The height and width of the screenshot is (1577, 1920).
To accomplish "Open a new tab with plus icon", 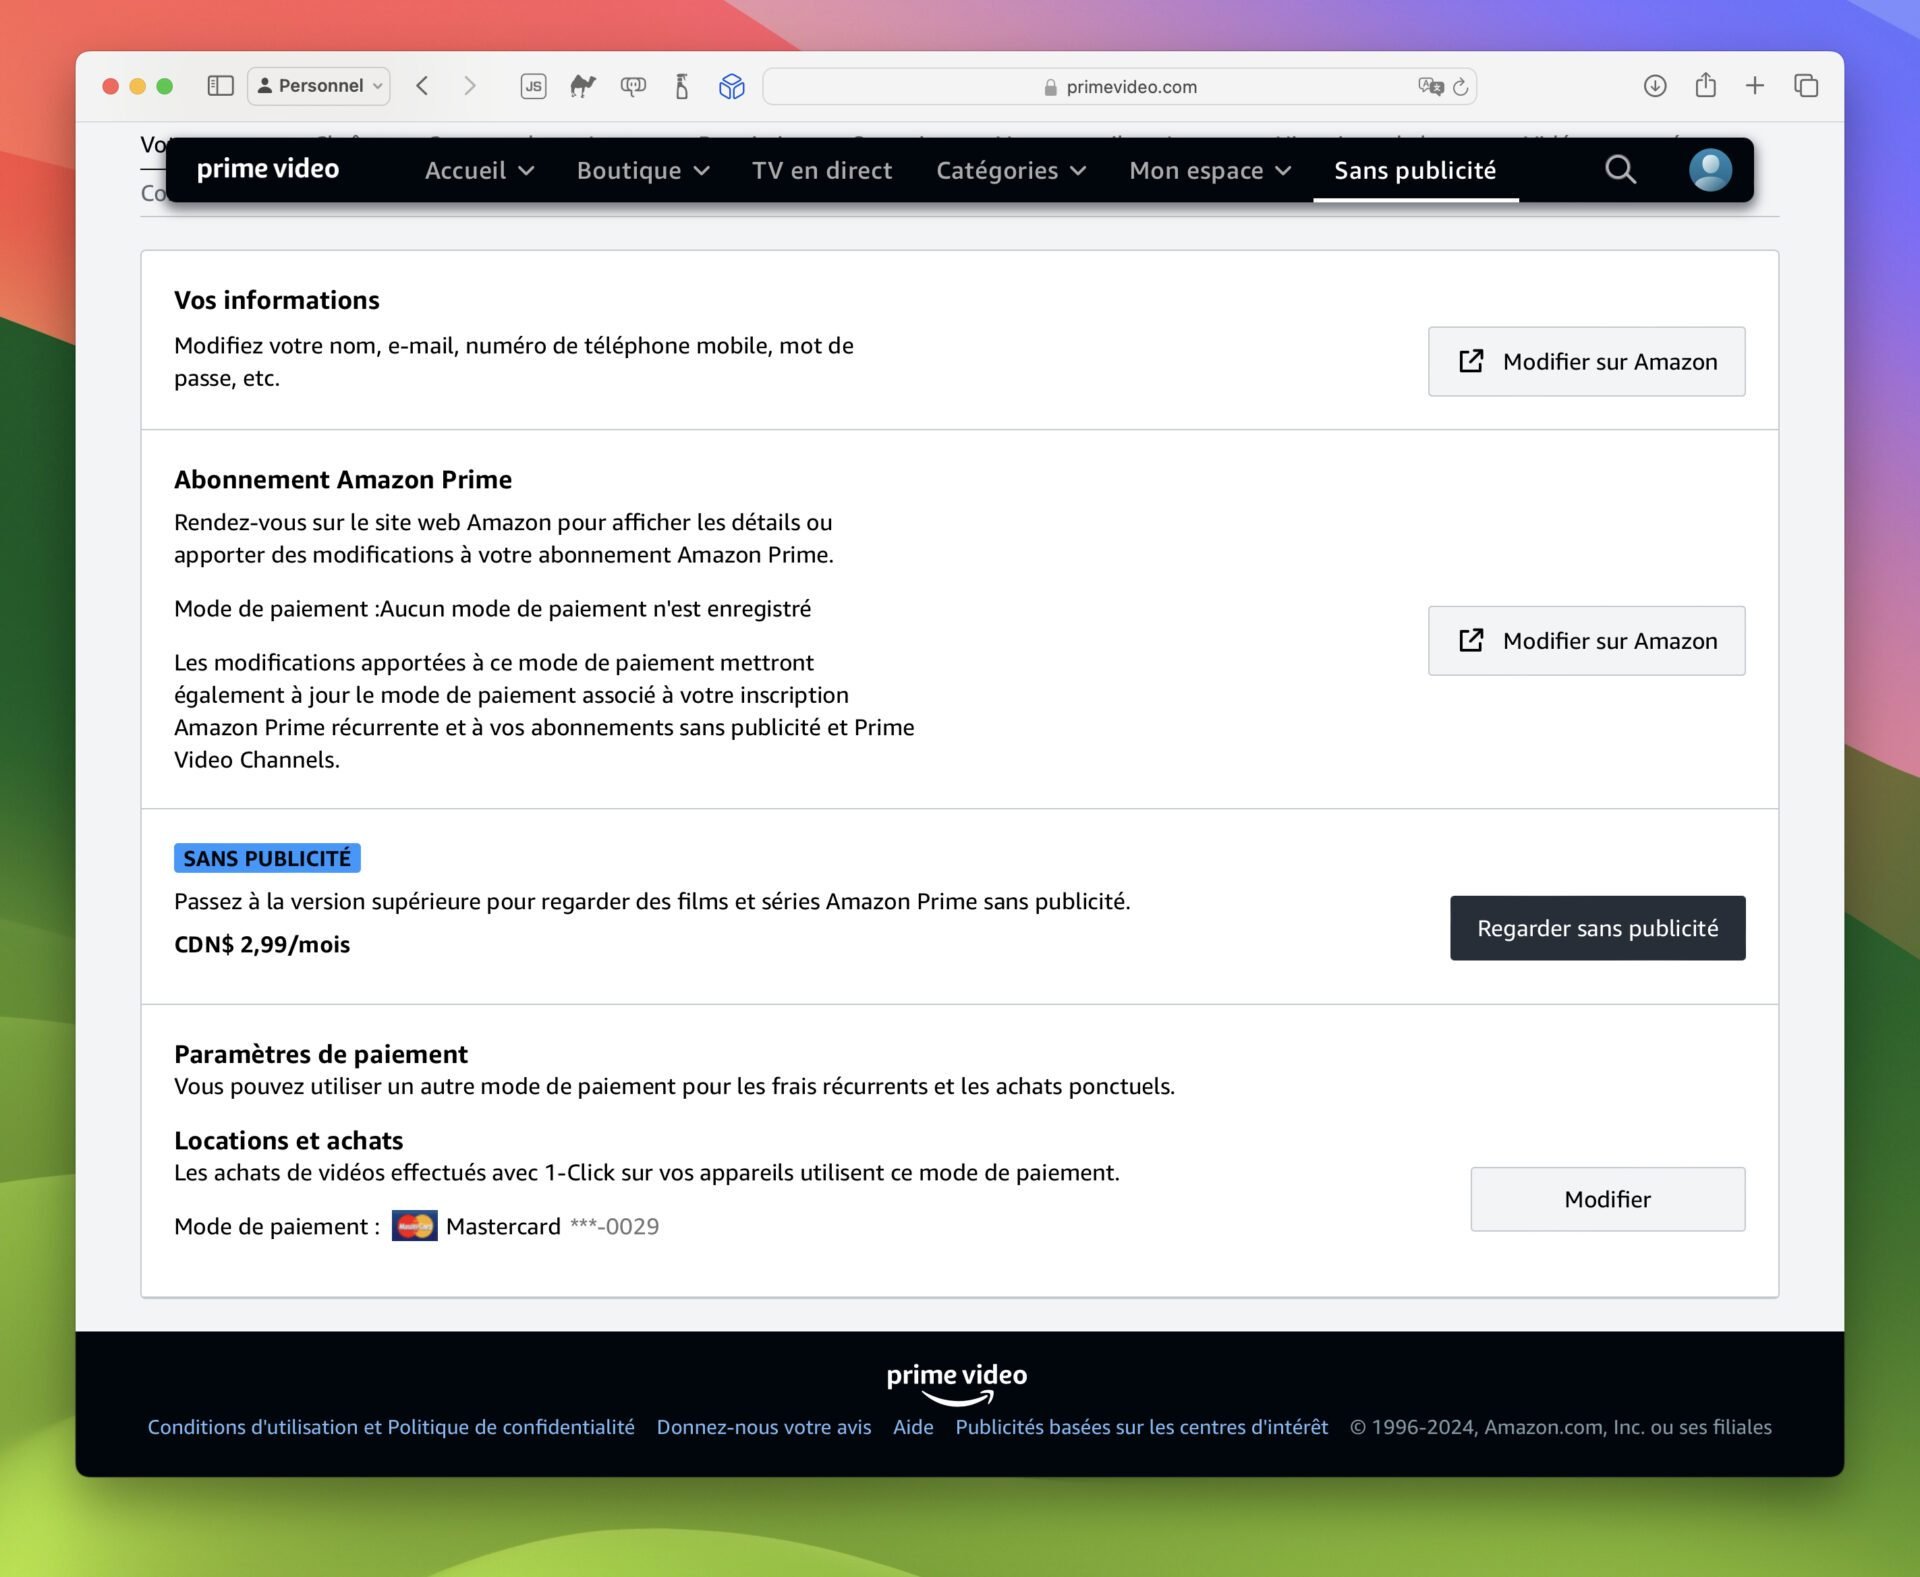I will pos(1755,86).
